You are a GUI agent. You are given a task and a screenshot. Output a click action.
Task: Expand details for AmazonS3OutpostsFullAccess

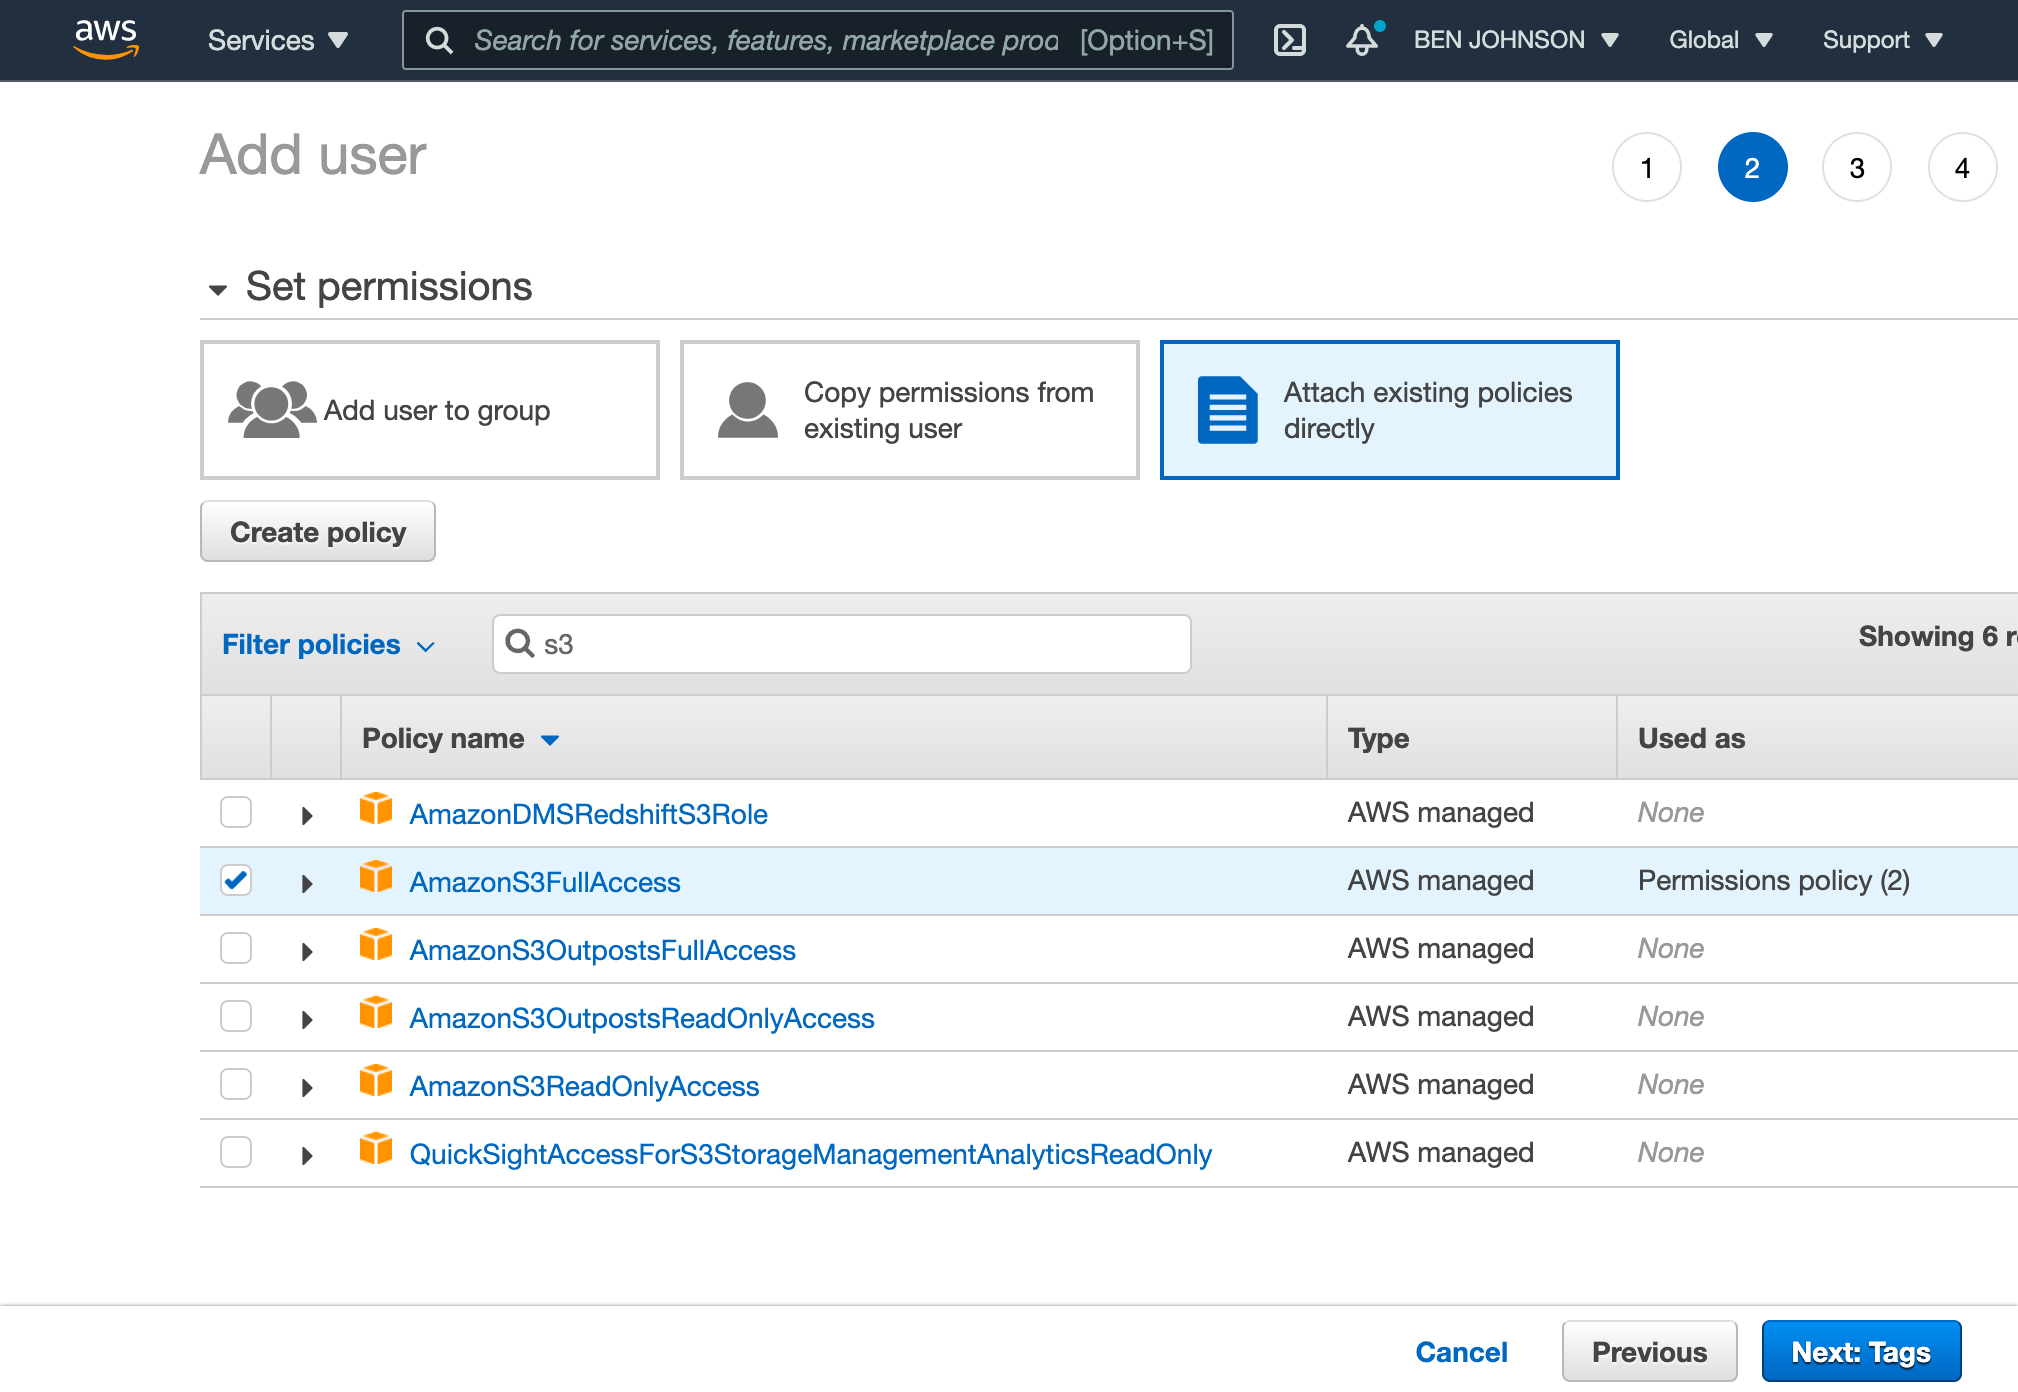coord(306,949)
